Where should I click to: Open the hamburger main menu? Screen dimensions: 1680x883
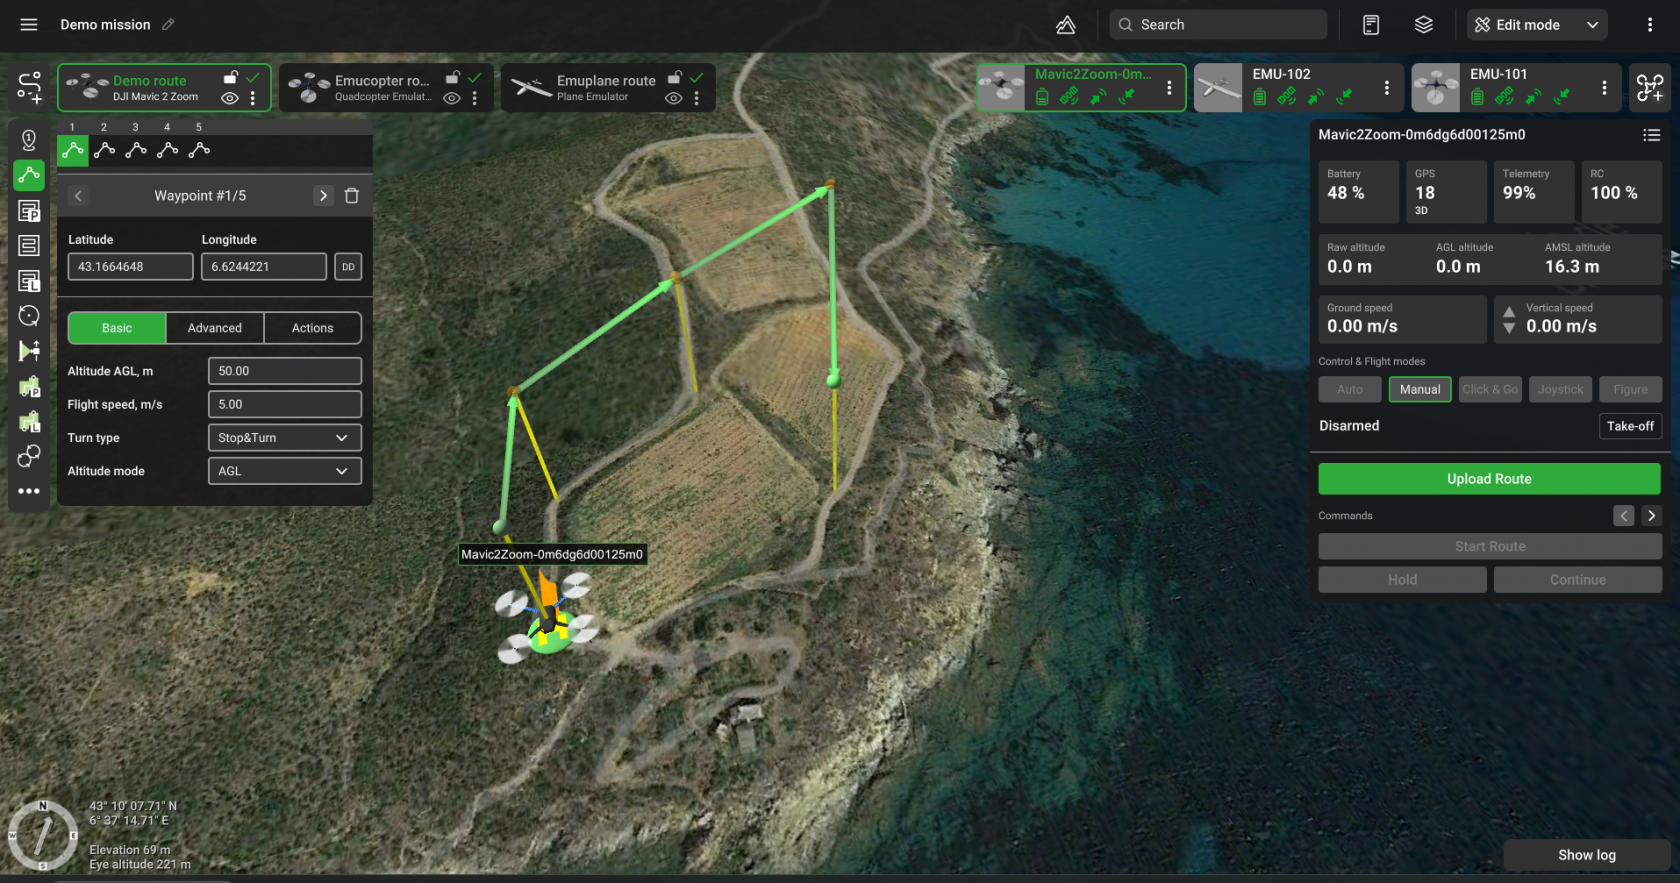click(29, 25)
